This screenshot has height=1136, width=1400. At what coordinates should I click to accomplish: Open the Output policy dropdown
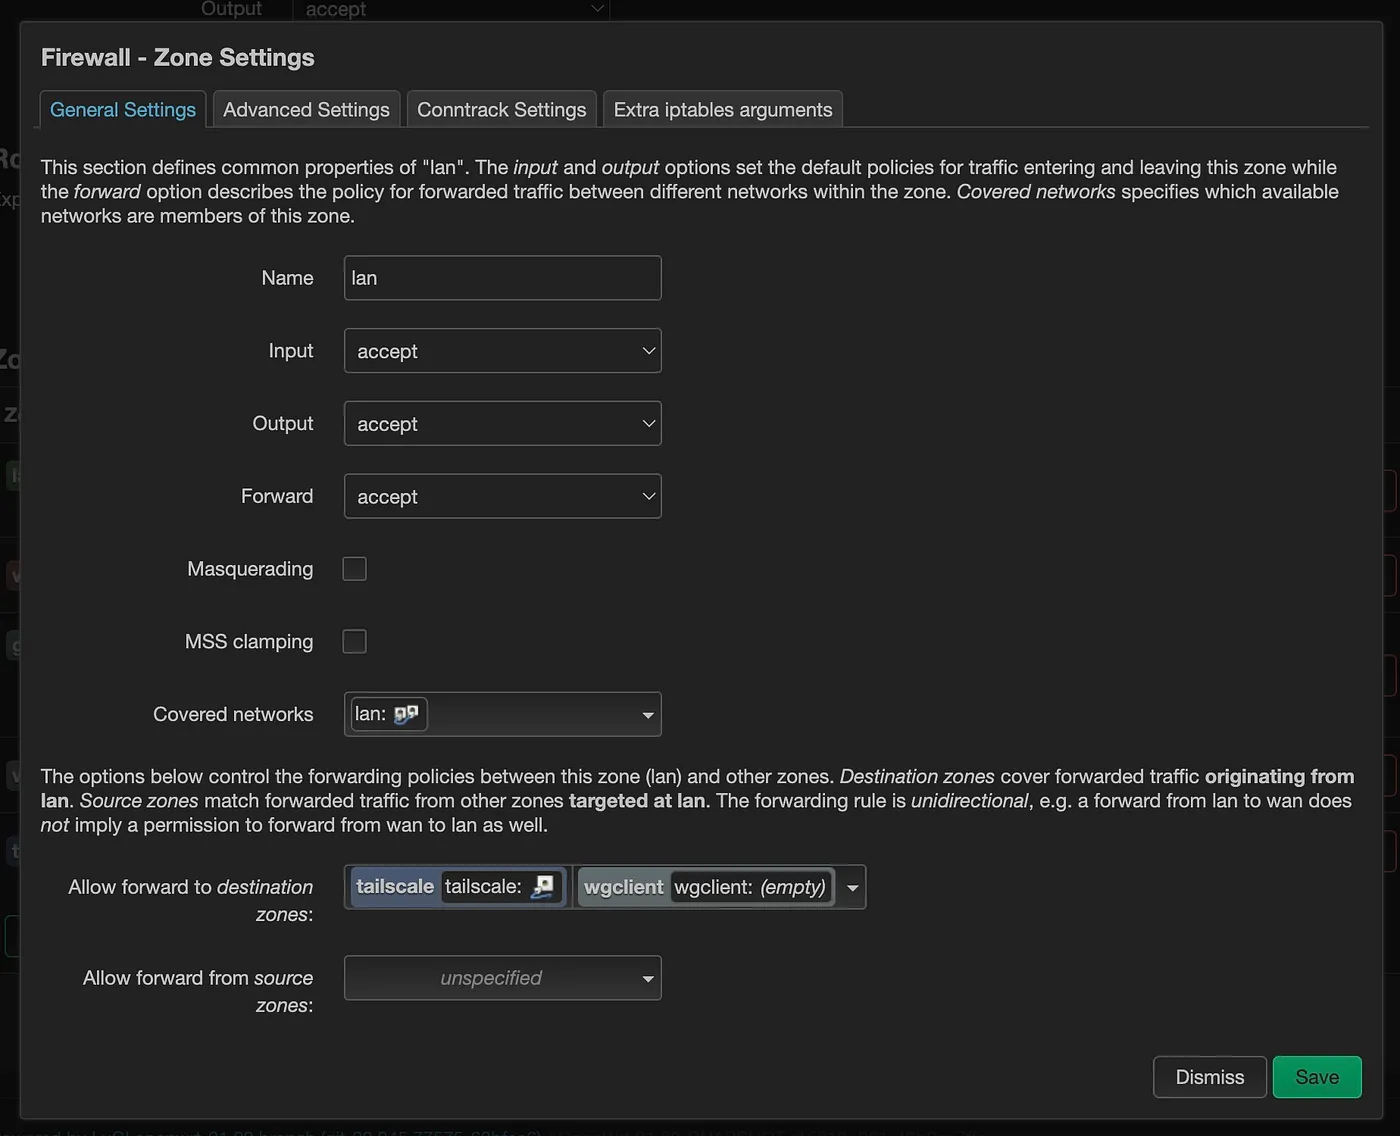pos(502,424)
